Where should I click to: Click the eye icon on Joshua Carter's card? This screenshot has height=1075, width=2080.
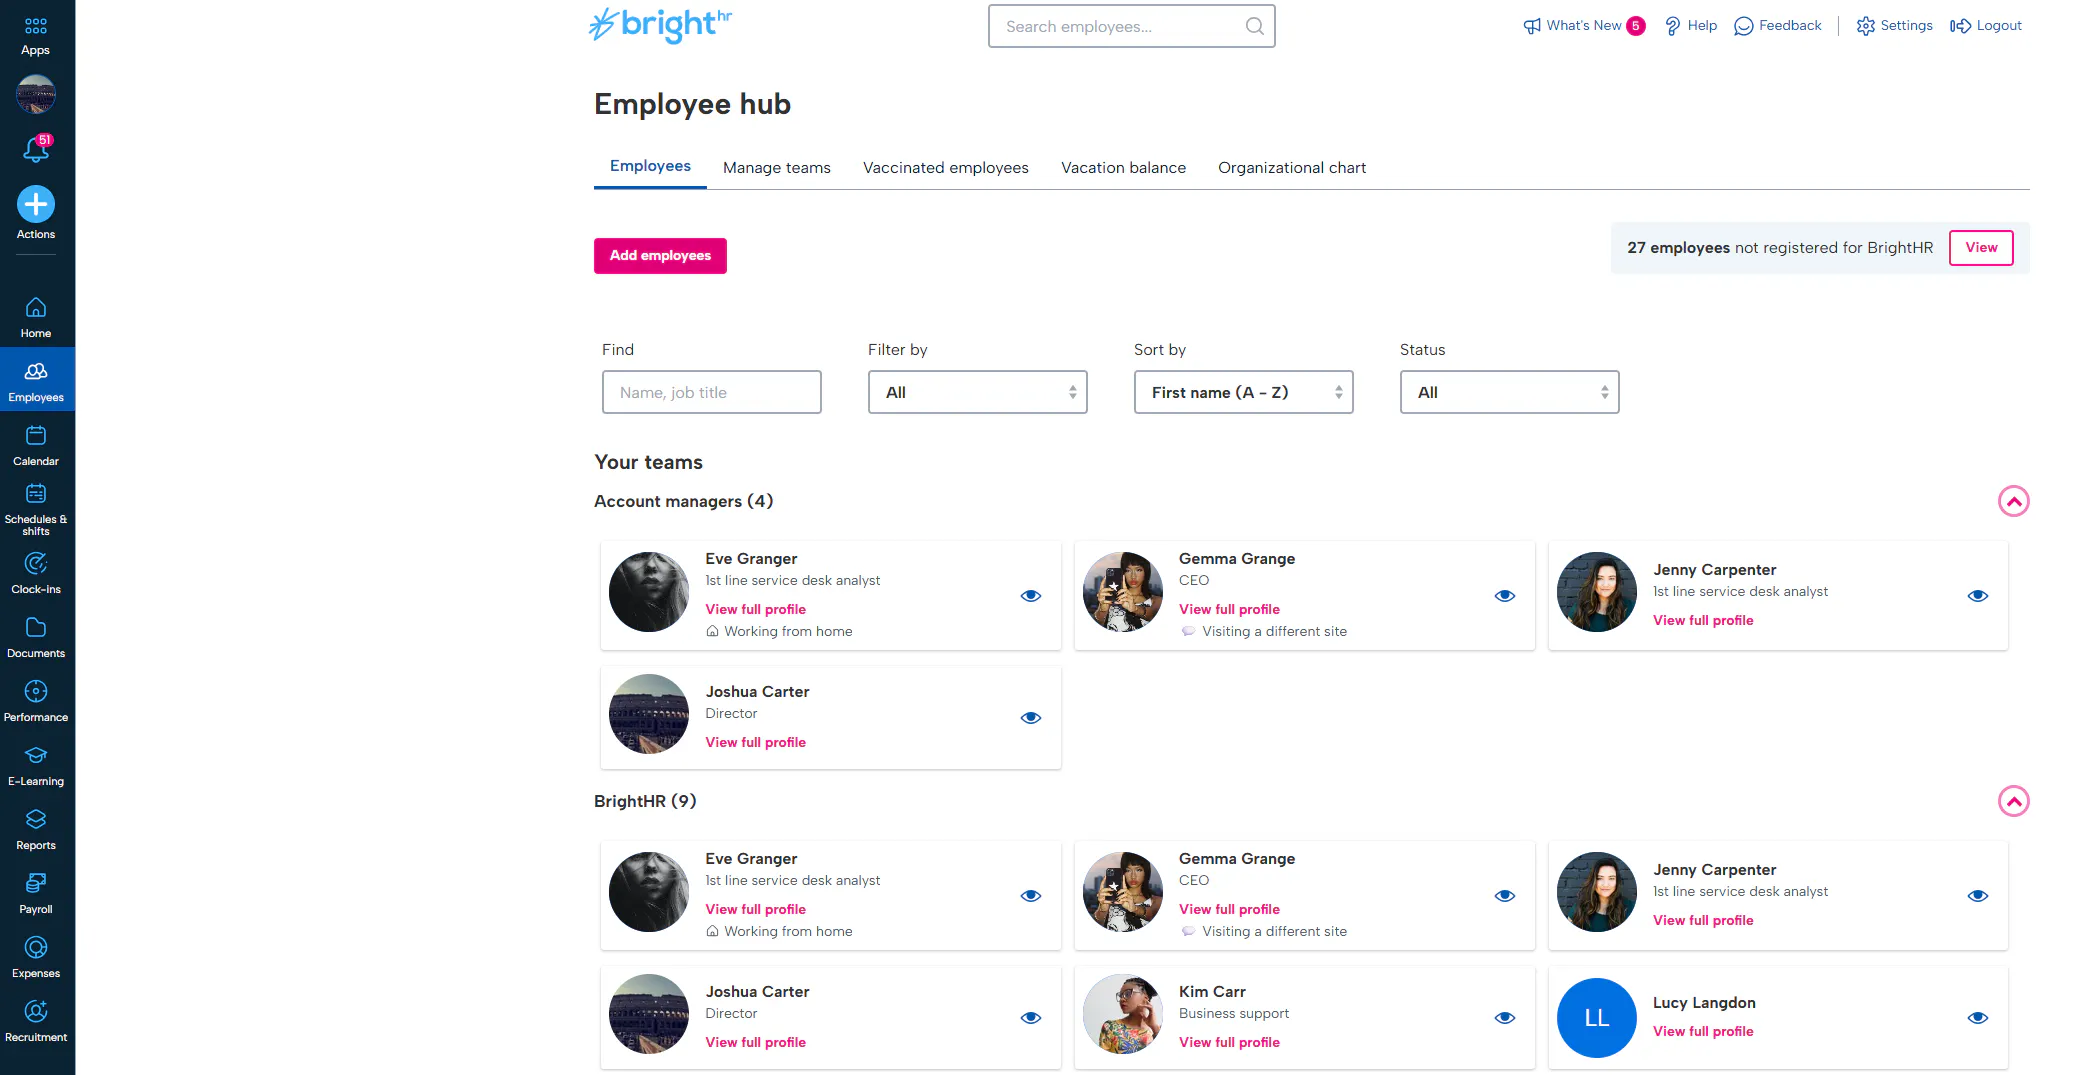[1030, 717]
